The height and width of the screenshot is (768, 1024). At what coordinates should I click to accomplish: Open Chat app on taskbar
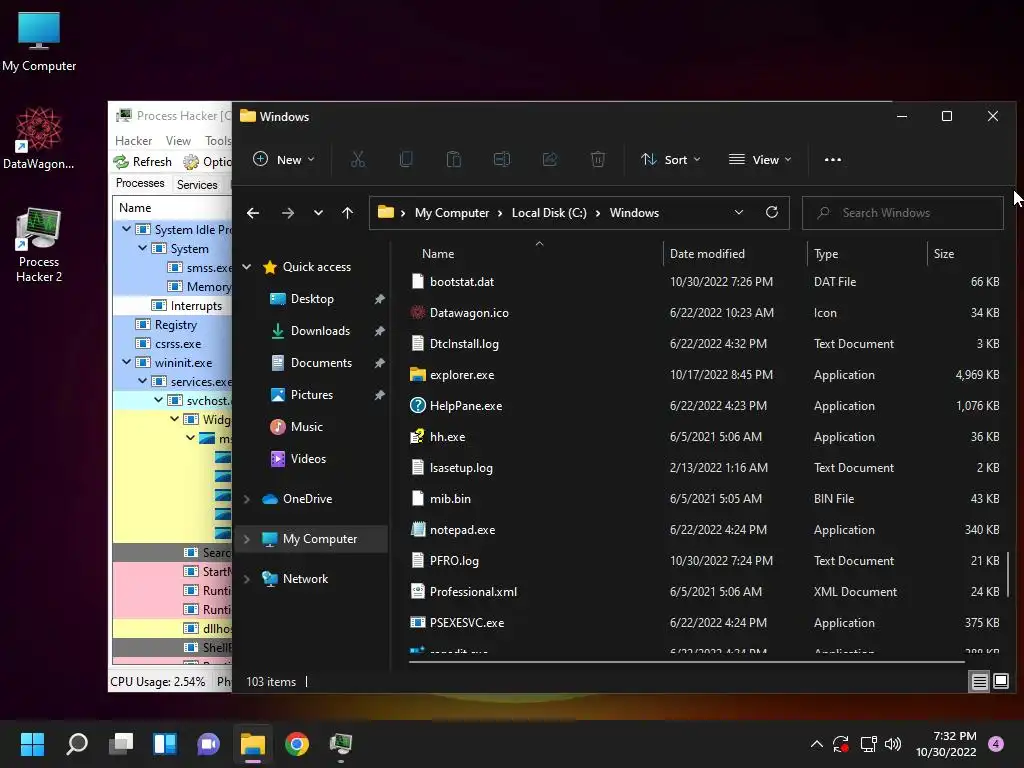tap(208, 744)
